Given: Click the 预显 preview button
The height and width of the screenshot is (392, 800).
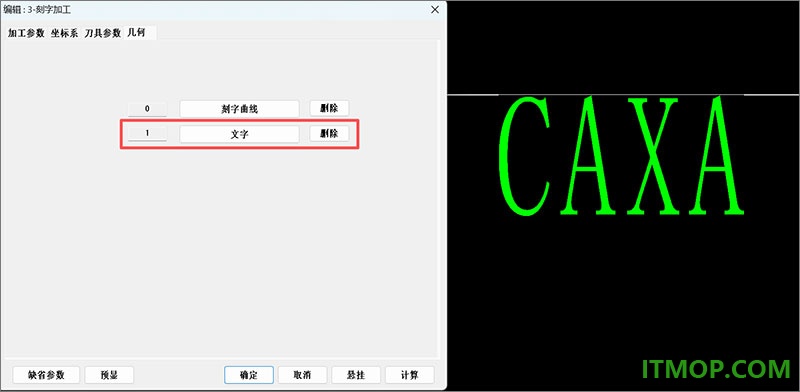Looking at the screenshot, I should 109,375.
